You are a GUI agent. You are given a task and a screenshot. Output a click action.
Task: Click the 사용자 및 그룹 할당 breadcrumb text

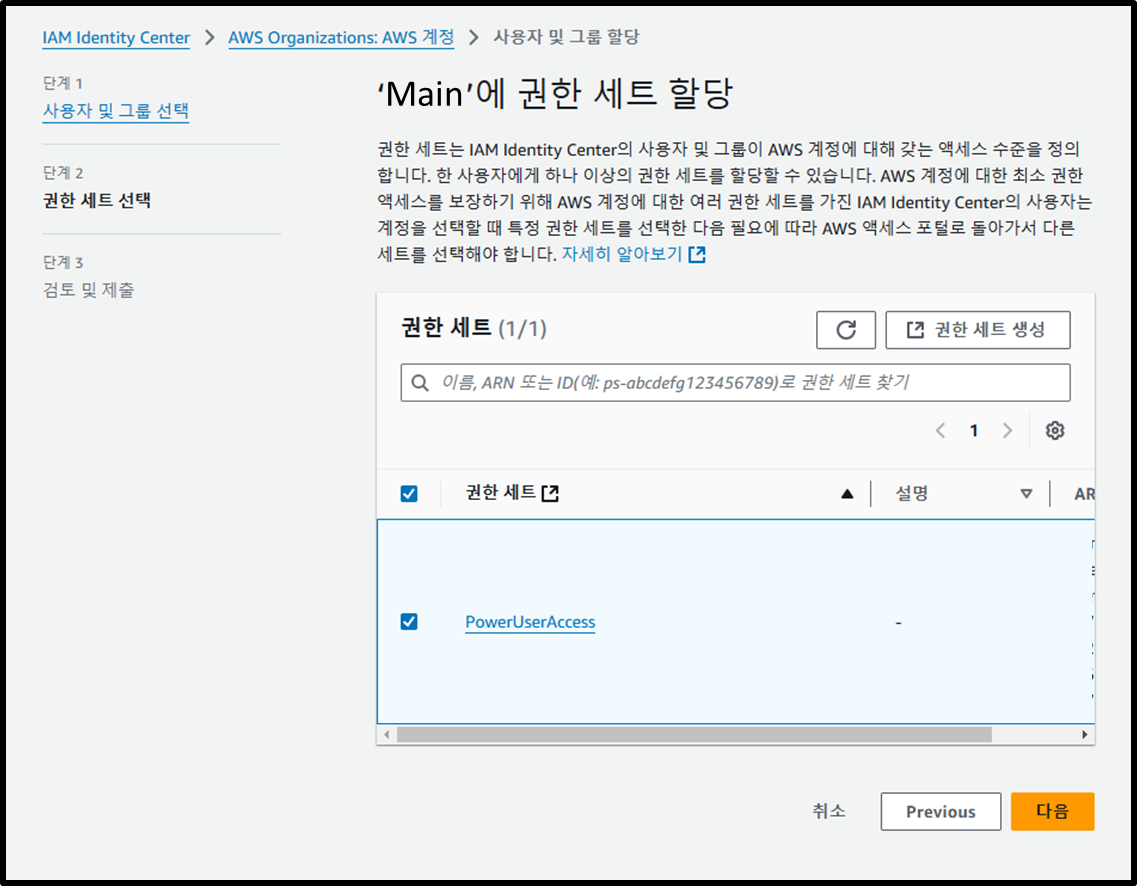pos(566,37)
